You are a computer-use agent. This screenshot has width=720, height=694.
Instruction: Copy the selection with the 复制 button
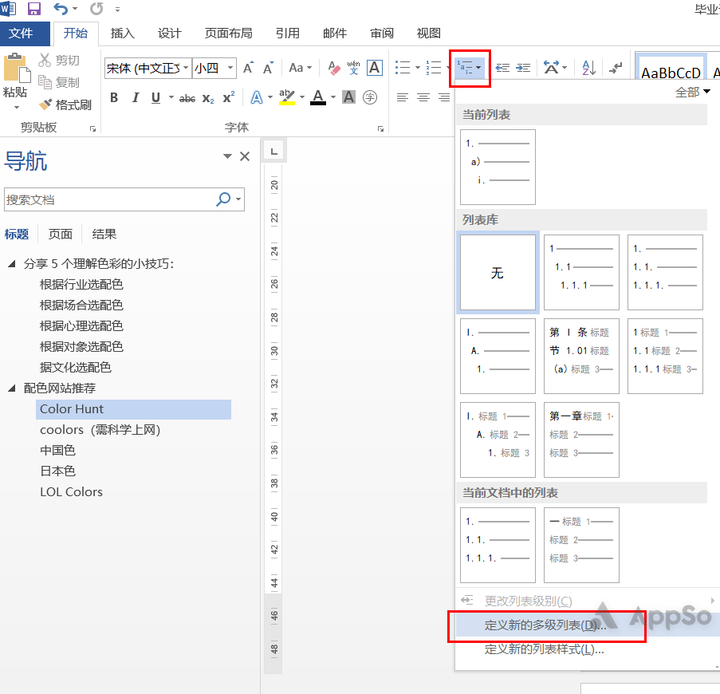[x=59, y=82]
